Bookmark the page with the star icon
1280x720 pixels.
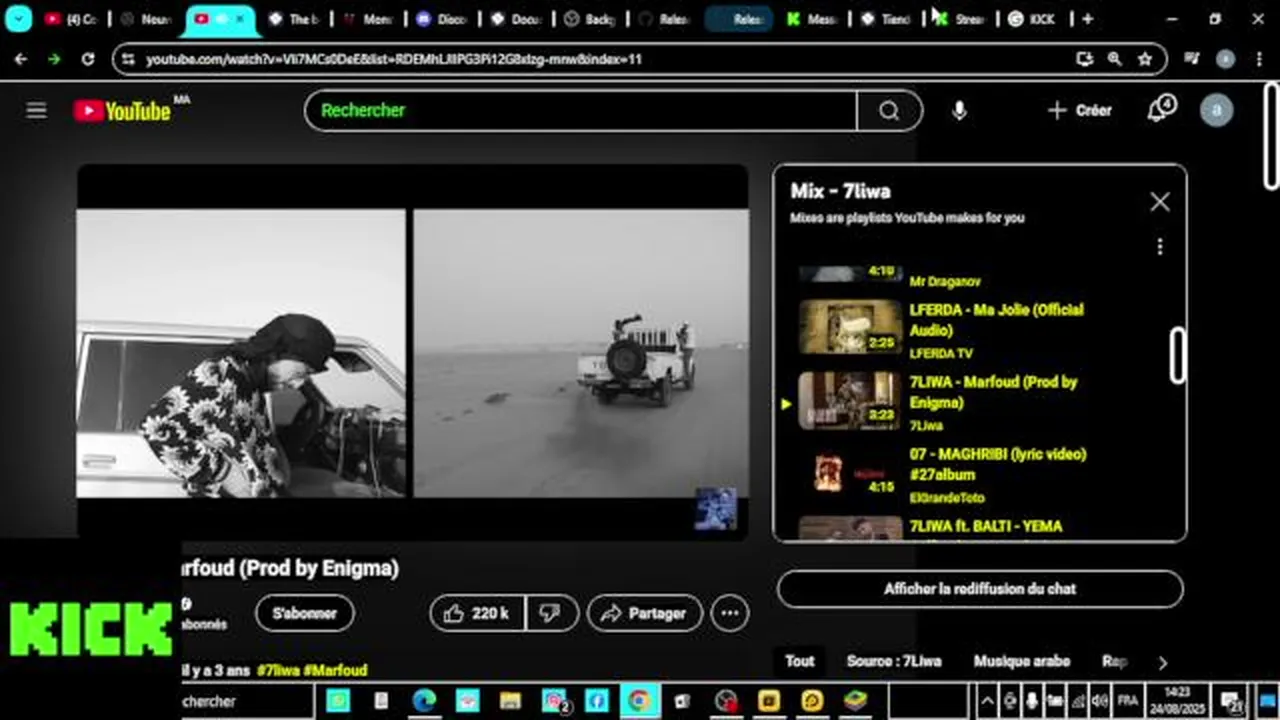(1145, 59)
